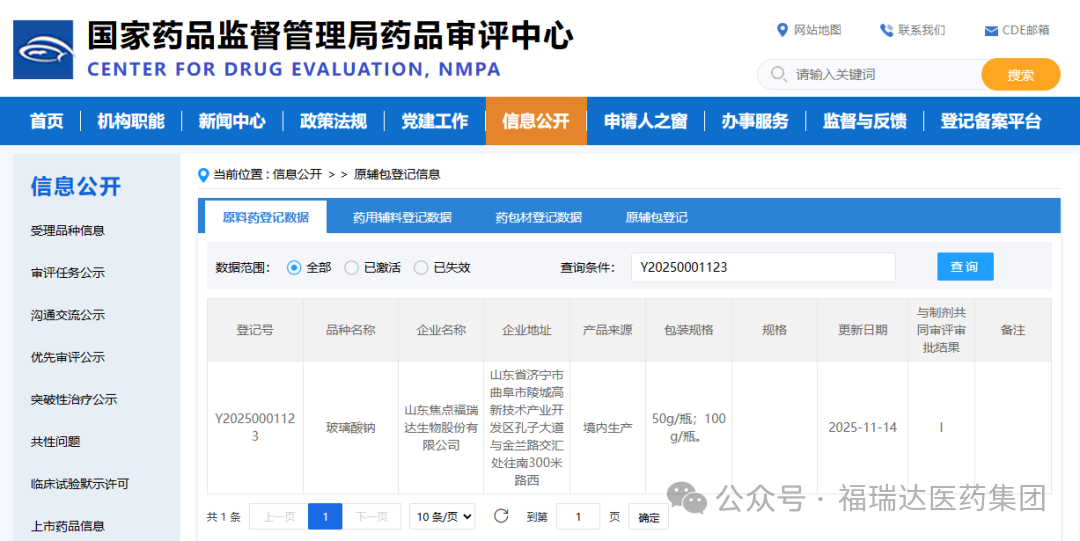1080x541 pixels.
Task: Focus the 到第 page number input
Action: pyautogui.click(x=578, y=517)
